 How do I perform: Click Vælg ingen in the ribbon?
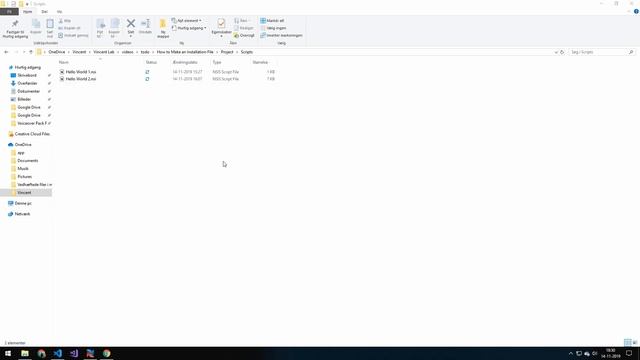(x=273, y=28)
